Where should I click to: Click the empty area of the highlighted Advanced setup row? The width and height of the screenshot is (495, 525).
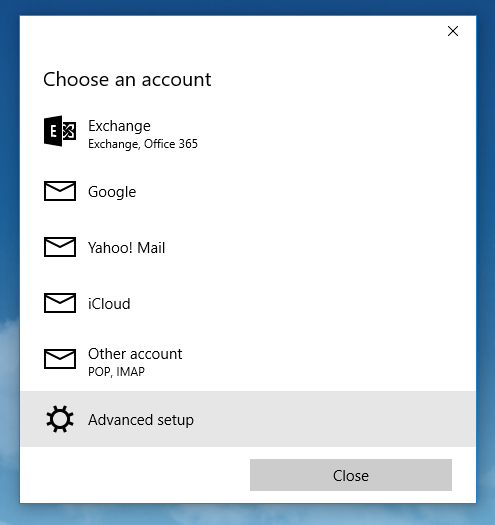(335, 419)
